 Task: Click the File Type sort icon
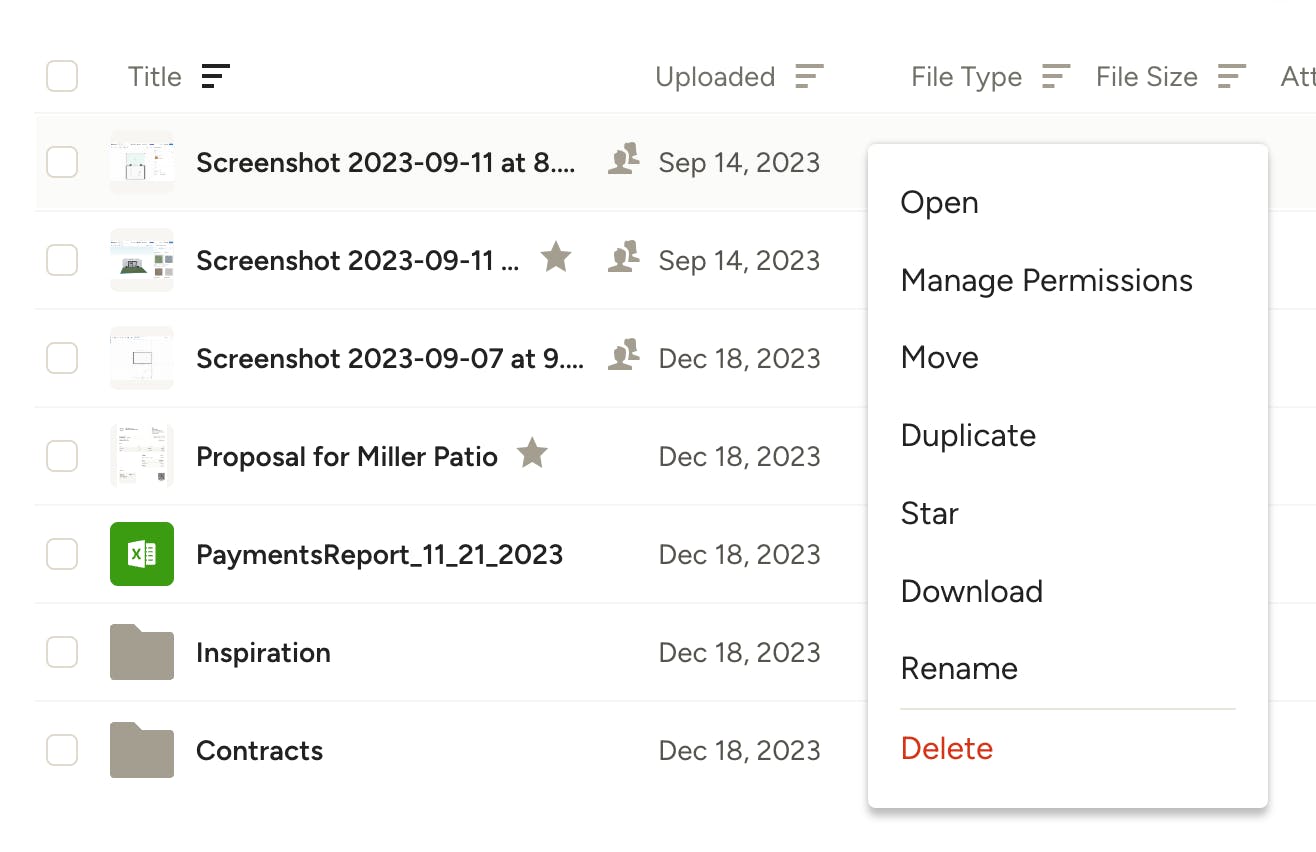[1057, 76]
